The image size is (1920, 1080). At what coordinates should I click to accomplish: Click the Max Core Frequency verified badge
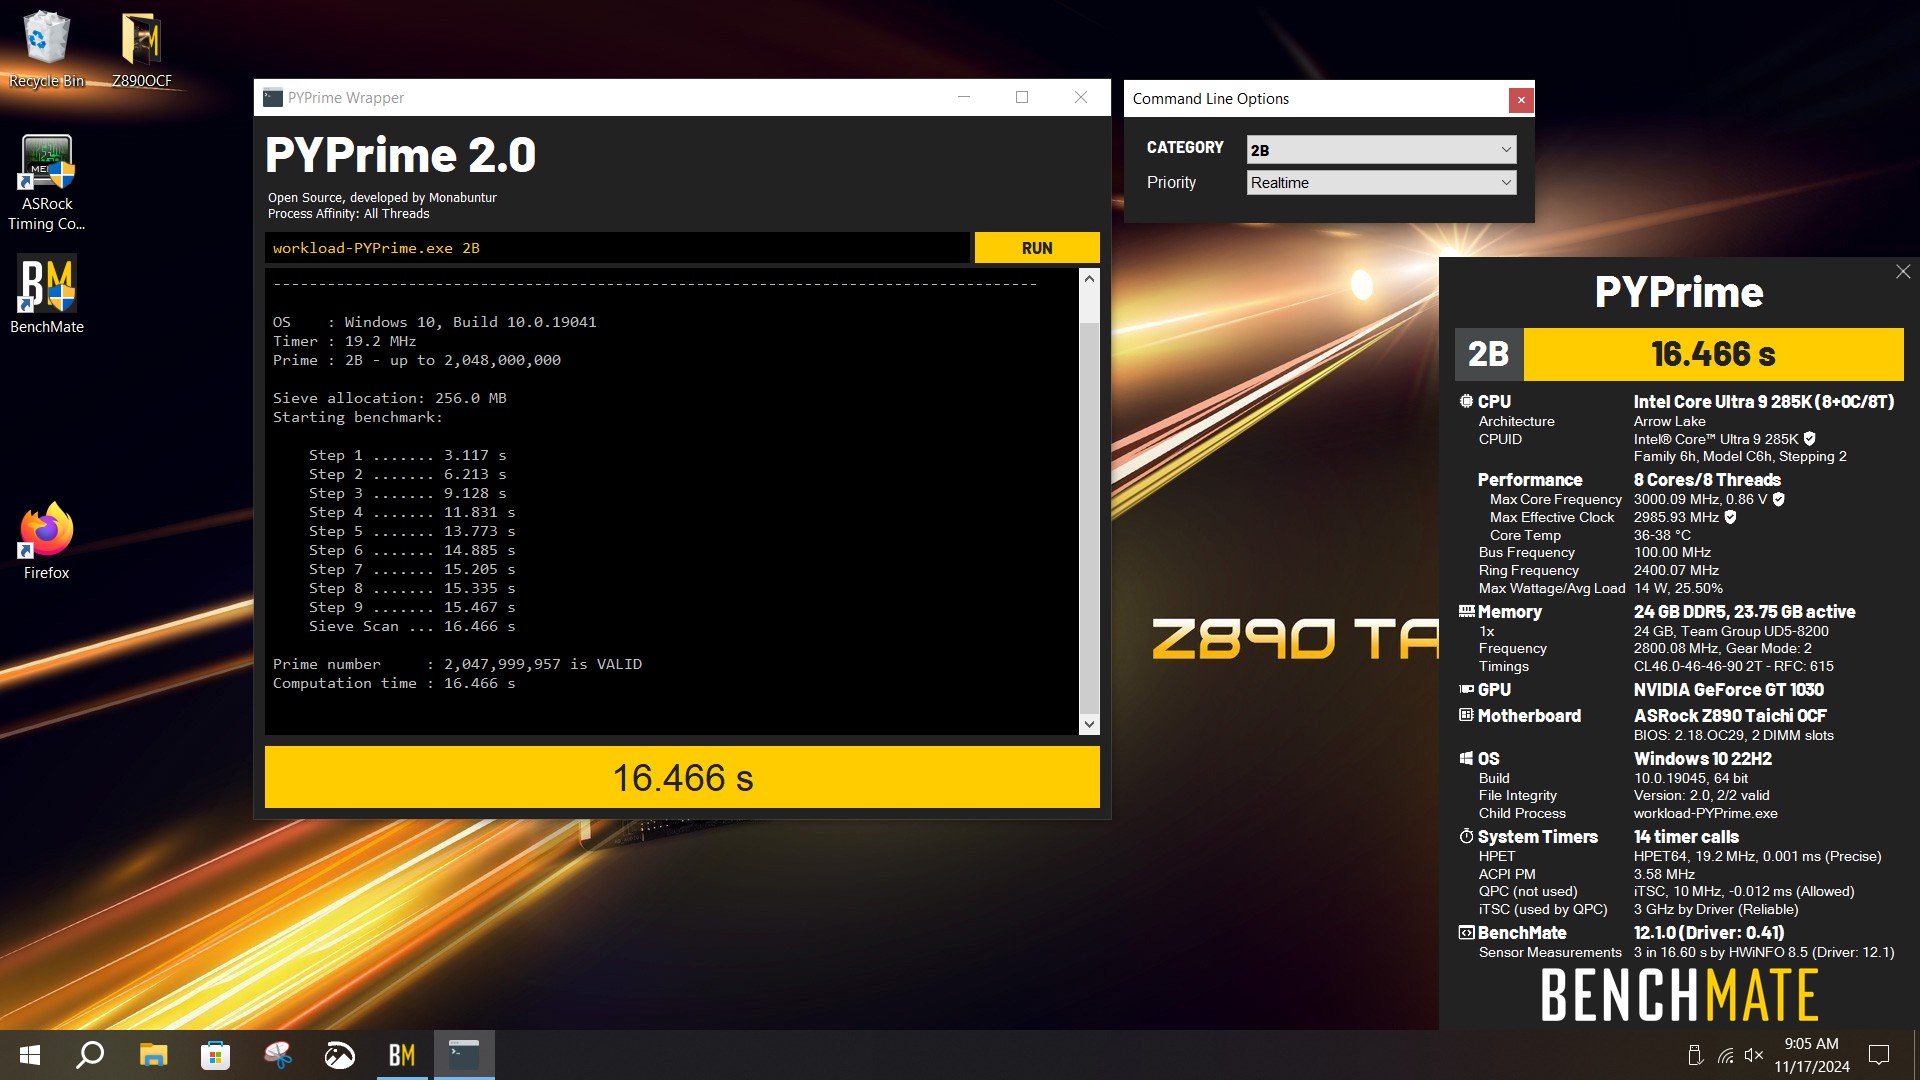pos(1778,499)
